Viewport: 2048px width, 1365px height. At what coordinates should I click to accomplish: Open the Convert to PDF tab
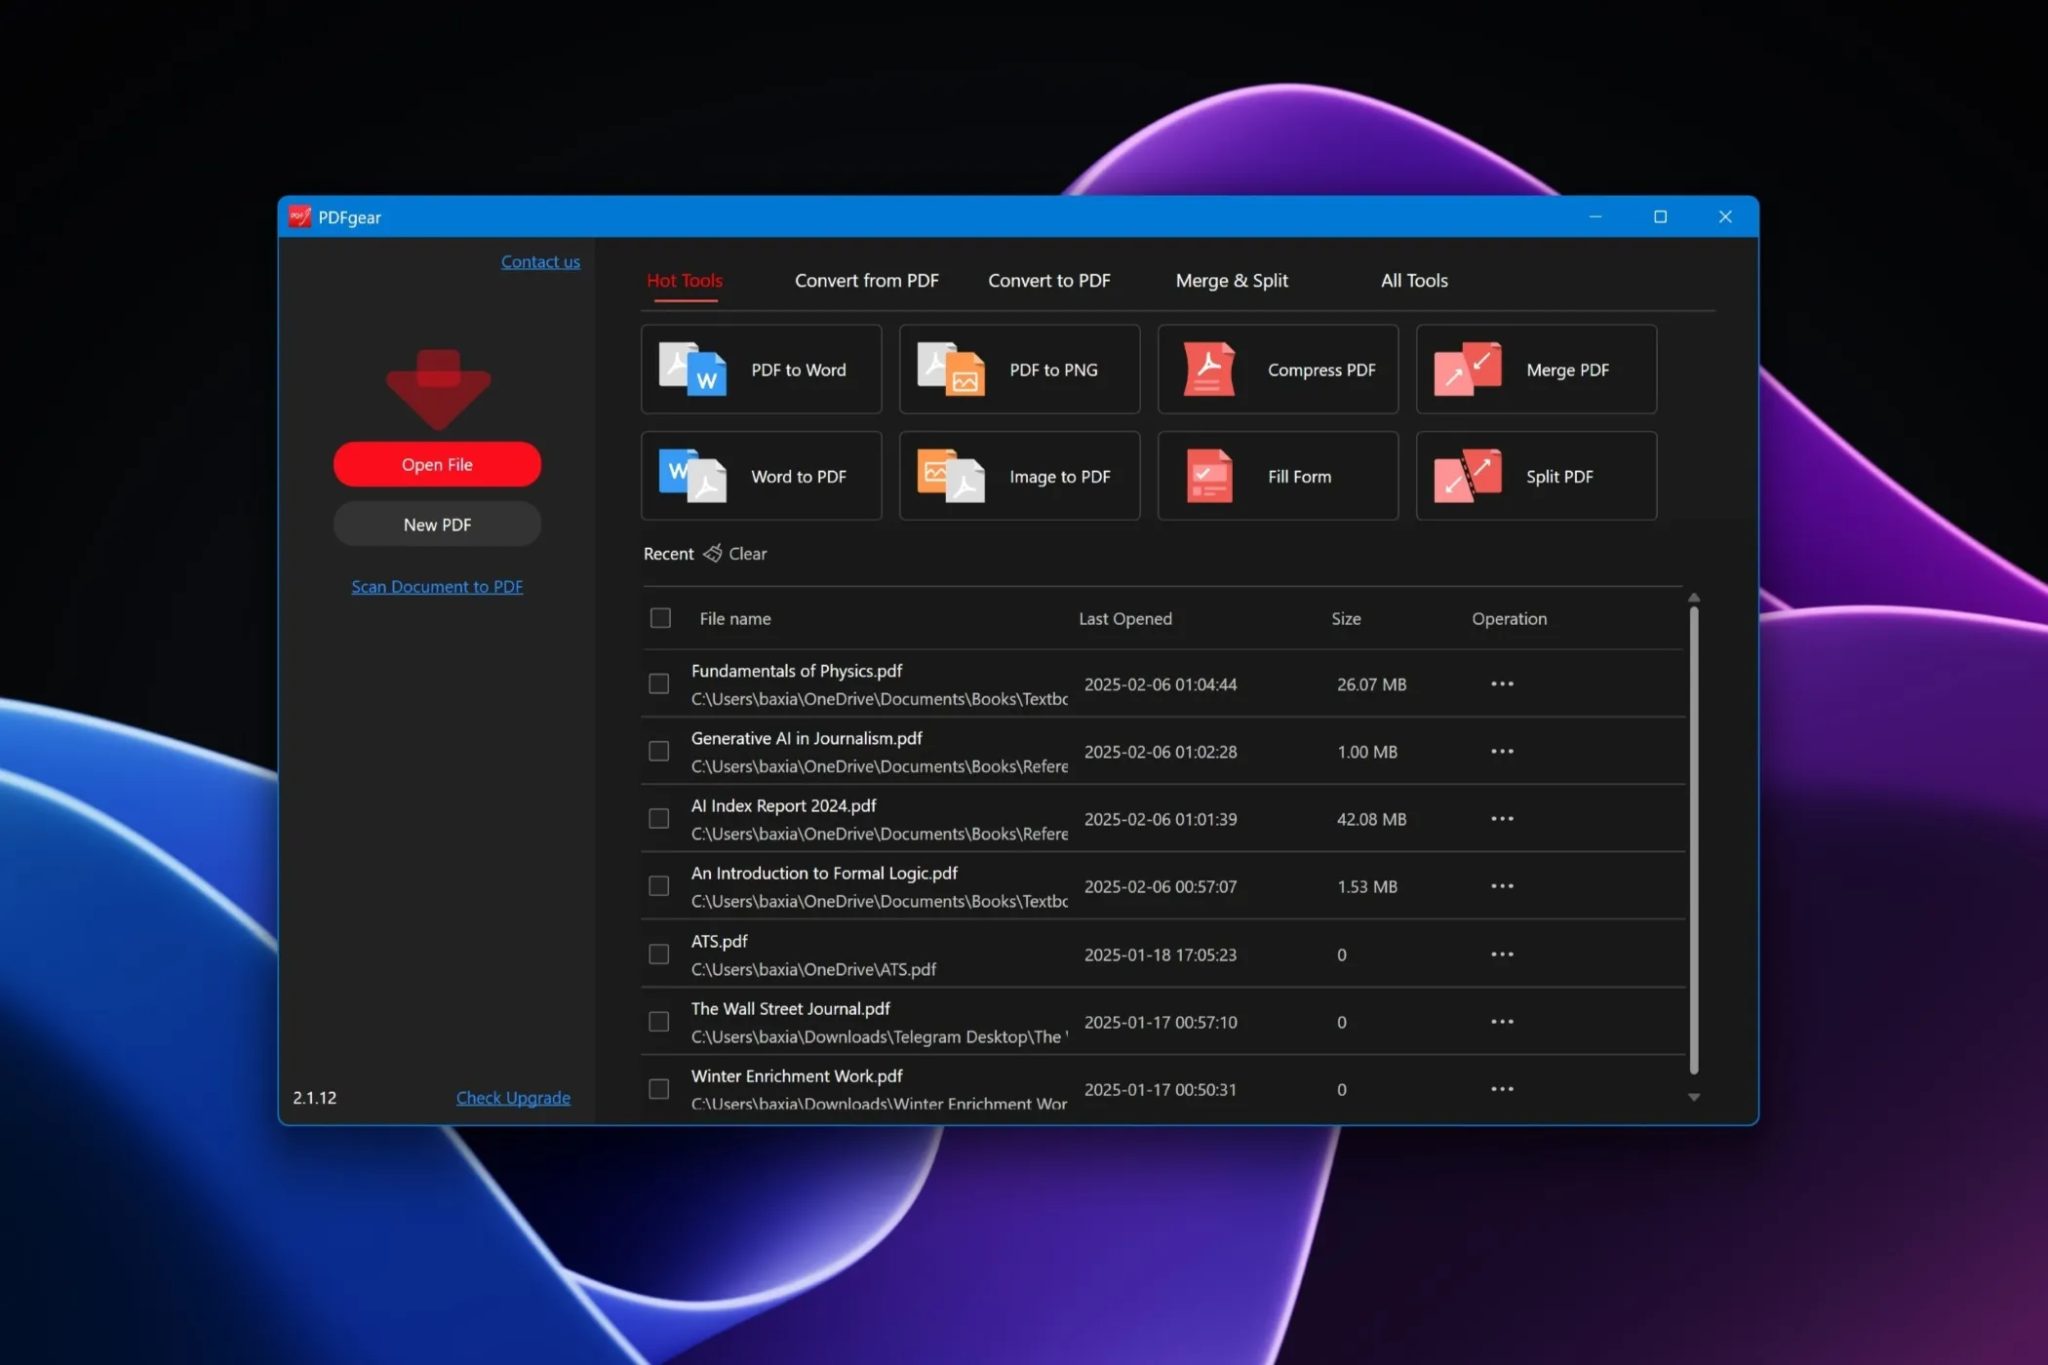coord(1049,280)
